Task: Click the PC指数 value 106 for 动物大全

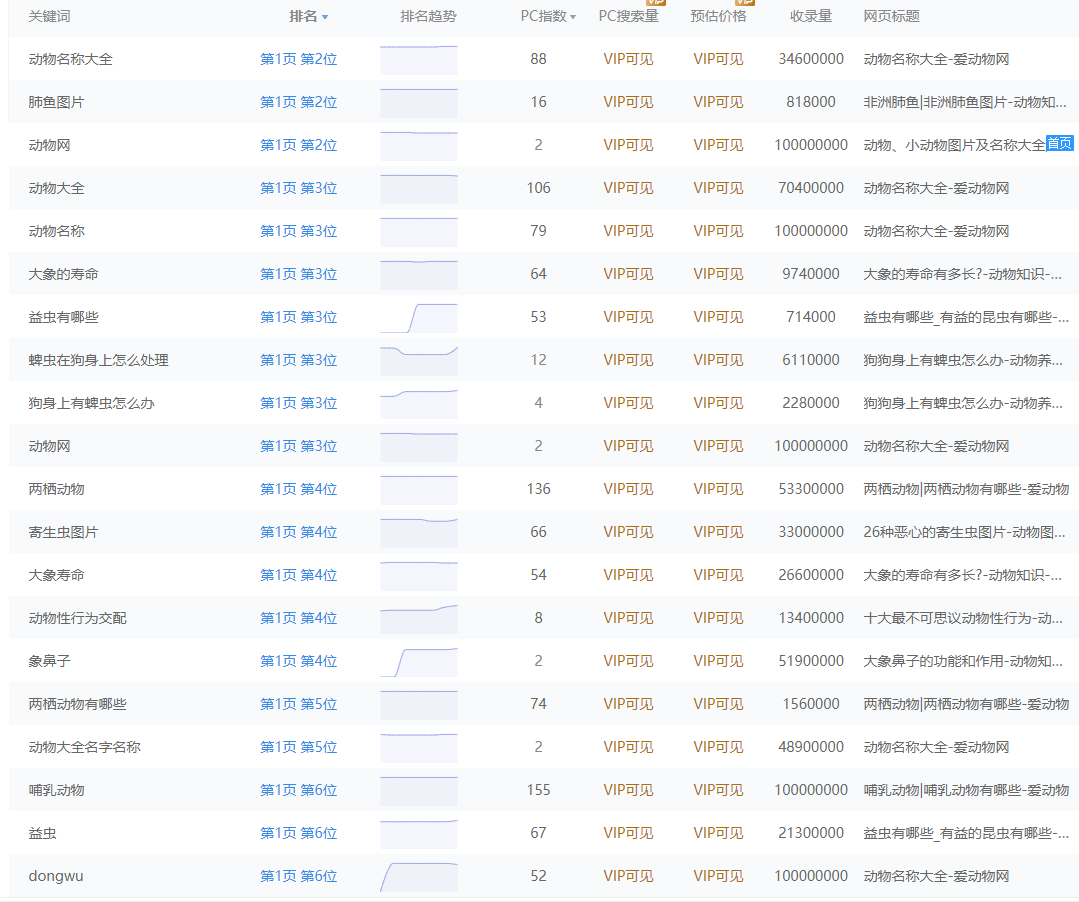Action: tap(538, 189)
